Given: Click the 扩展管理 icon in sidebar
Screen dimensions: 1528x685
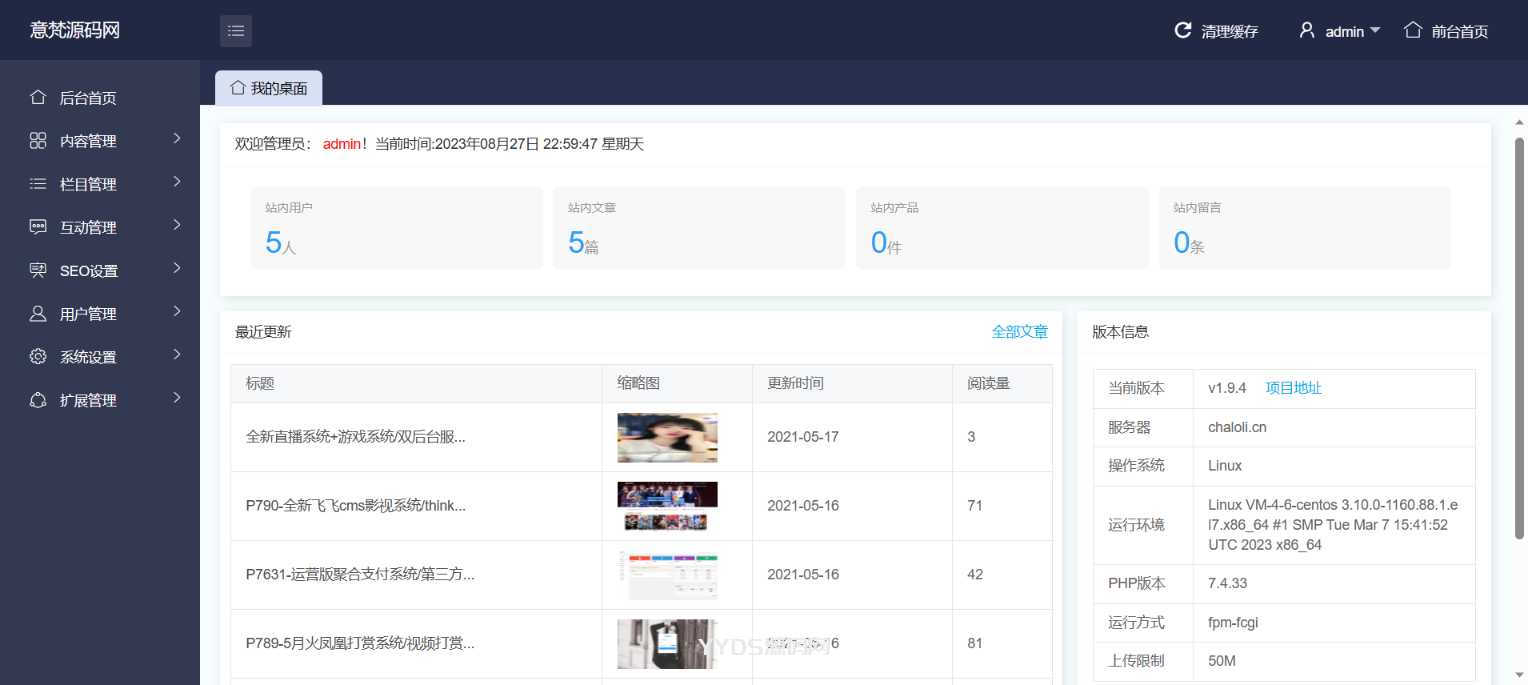Looking at the screenshot, I should (38, 400).
